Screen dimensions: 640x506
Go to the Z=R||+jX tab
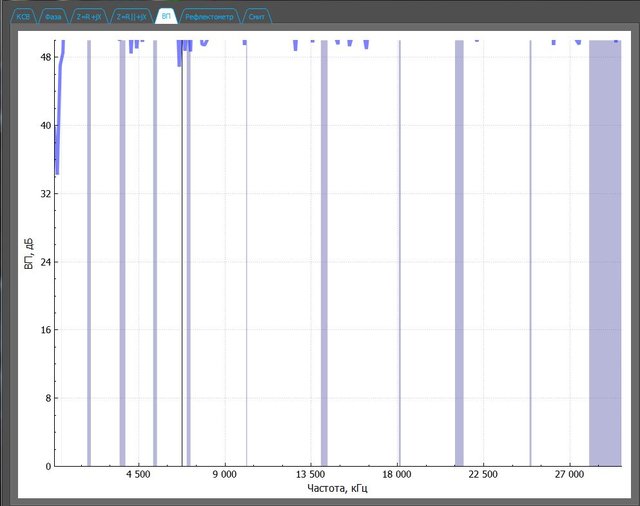(131, 17)
